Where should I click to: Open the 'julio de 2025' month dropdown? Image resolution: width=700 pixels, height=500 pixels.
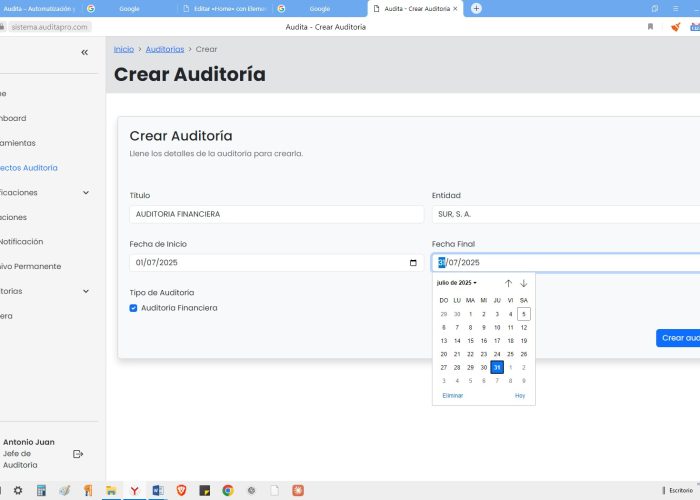click(457, 283)
